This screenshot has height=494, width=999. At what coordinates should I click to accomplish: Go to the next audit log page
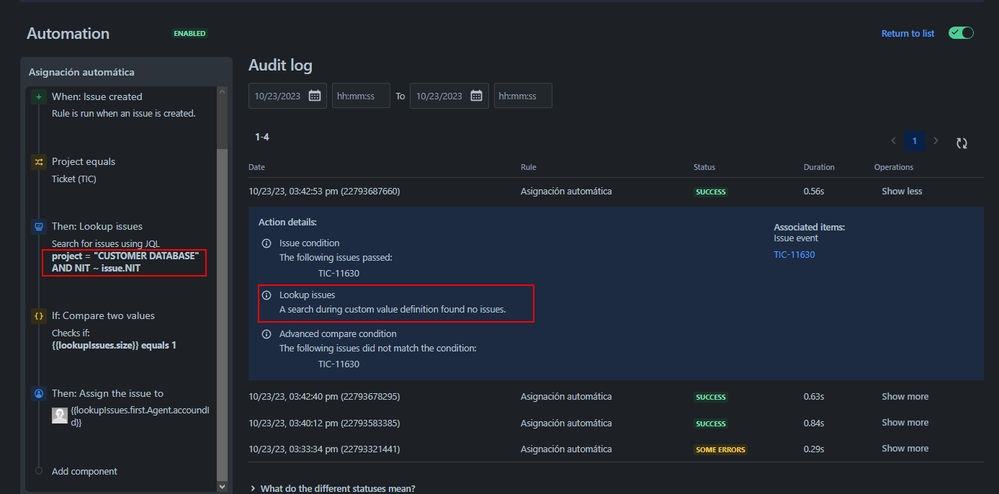point(936,141)
